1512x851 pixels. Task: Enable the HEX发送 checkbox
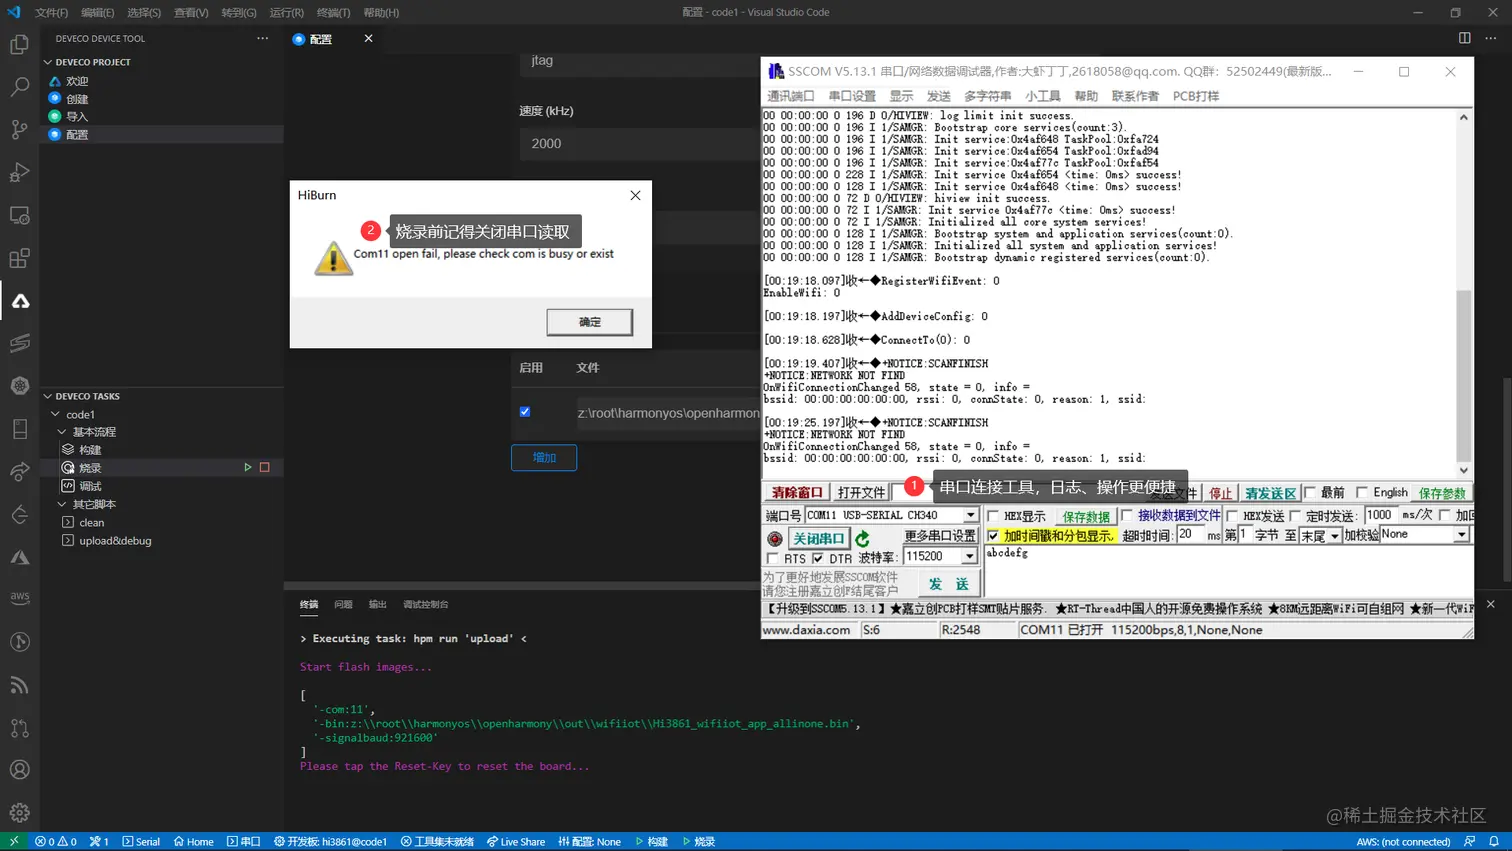1232,516
